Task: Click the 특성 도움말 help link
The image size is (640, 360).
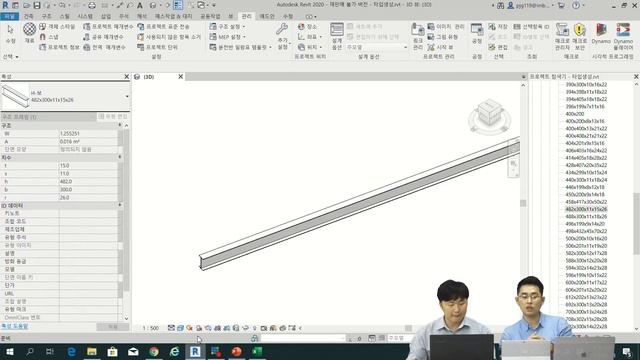Action: click(x=15, y=326)
